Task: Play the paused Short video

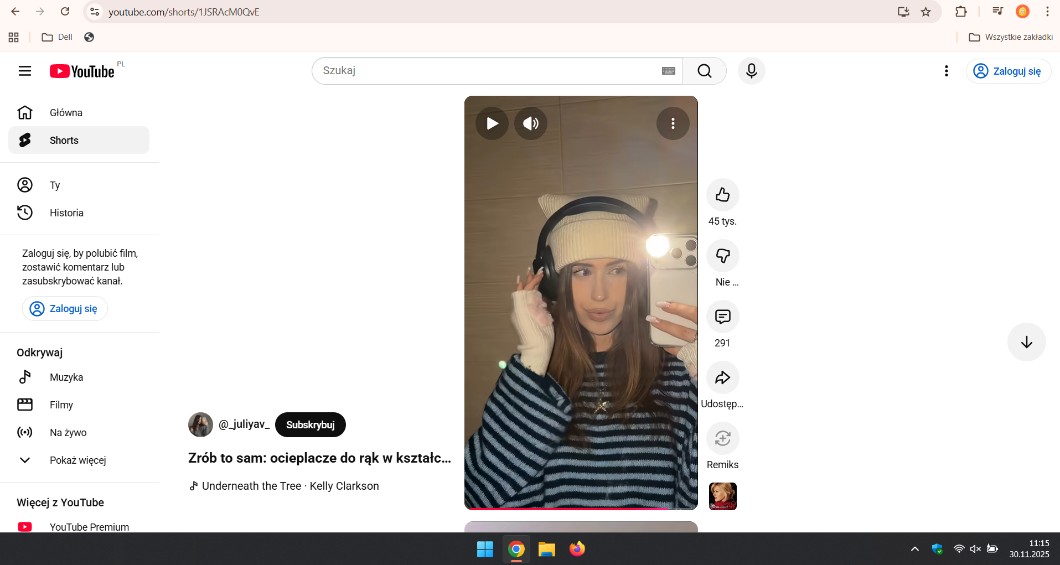Action: 491,123
